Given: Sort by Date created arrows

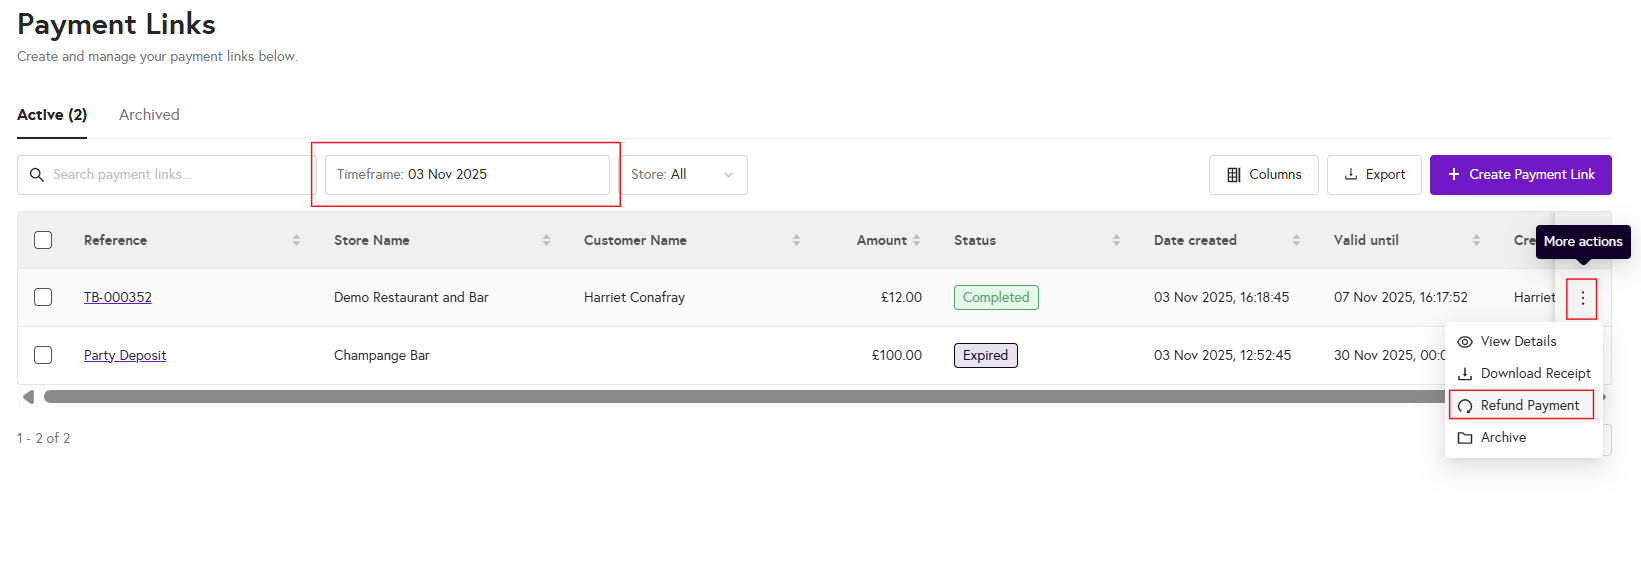Looking at the screenshot, I should pyautogui.click(x=1296, y=240).
